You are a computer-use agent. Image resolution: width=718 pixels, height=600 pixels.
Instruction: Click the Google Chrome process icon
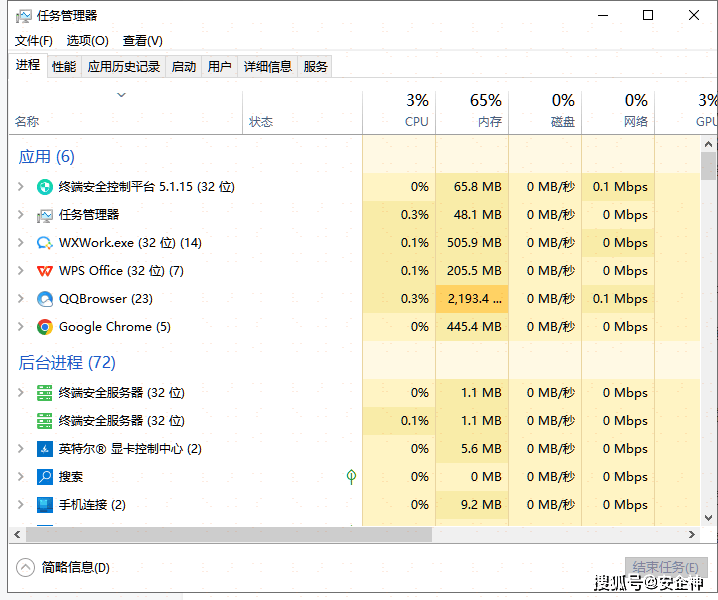pyautogui.click(x=44, y=327)
